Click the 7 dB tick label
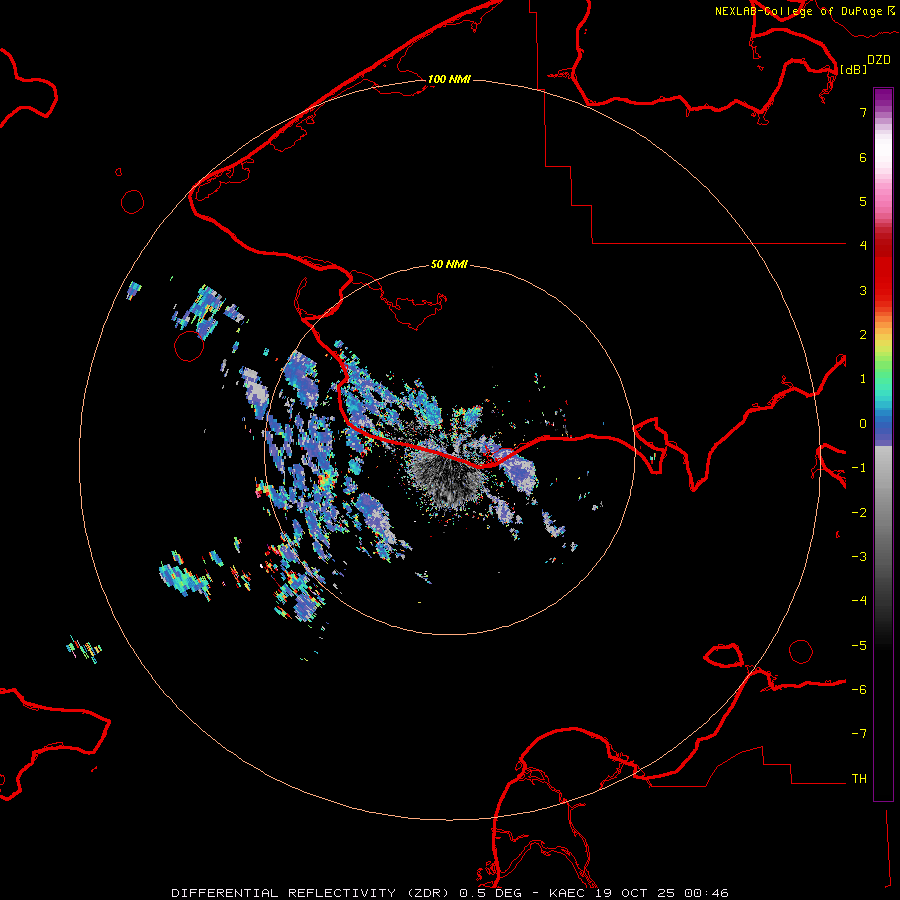900x900 pixels. click(x=863, y=112)
